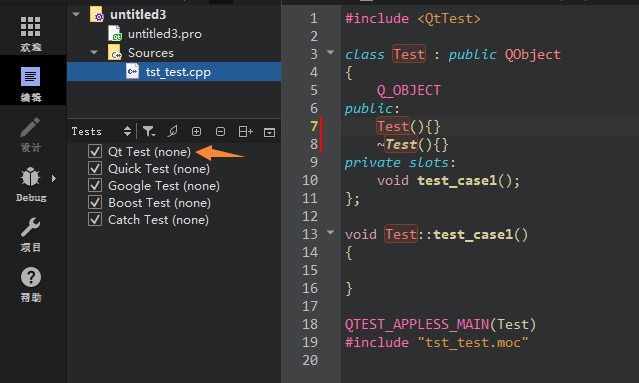Select untitled3.pro in the project tree

[165, 34]
